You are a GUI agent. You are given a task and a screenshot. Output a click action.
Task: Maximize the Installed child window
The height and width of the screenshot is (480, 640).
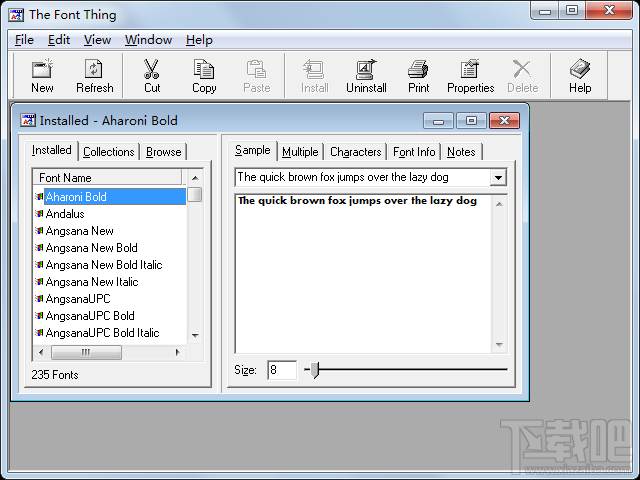pyautogui.click(x=471, y=121)
